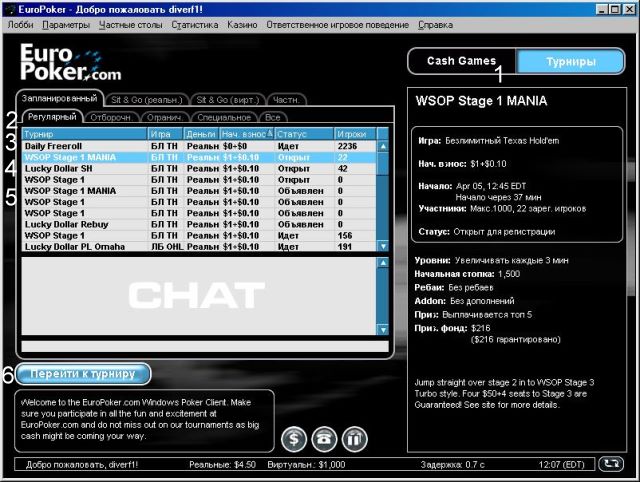Sort by Статус column header
This screenshot has height=482, width=640.
pyautogui.click(x=304, y=134)
